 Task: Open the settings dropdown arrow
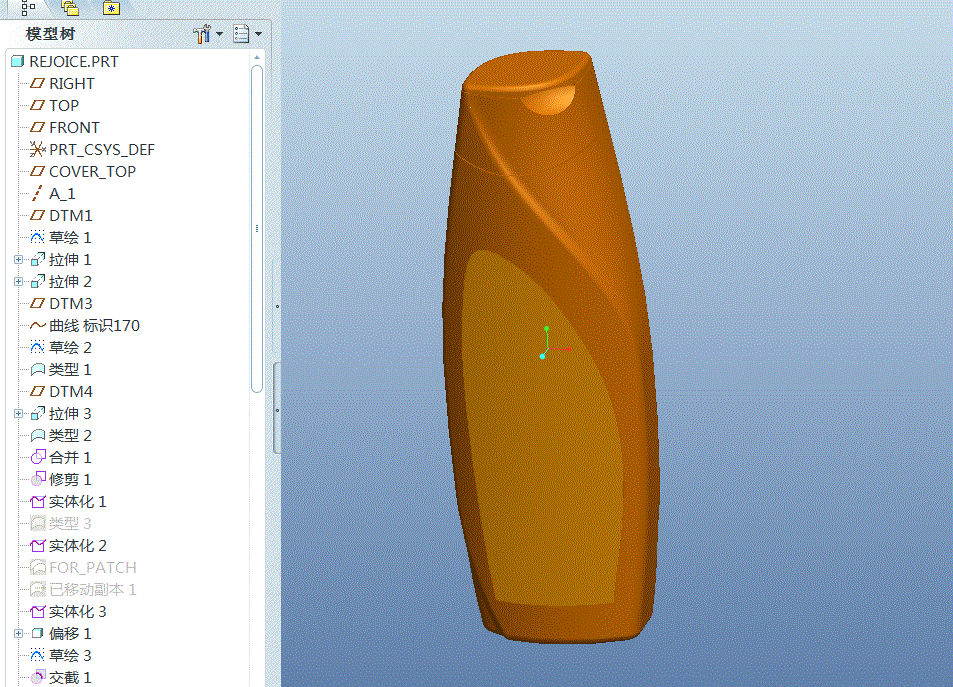(x=219, y=34)
